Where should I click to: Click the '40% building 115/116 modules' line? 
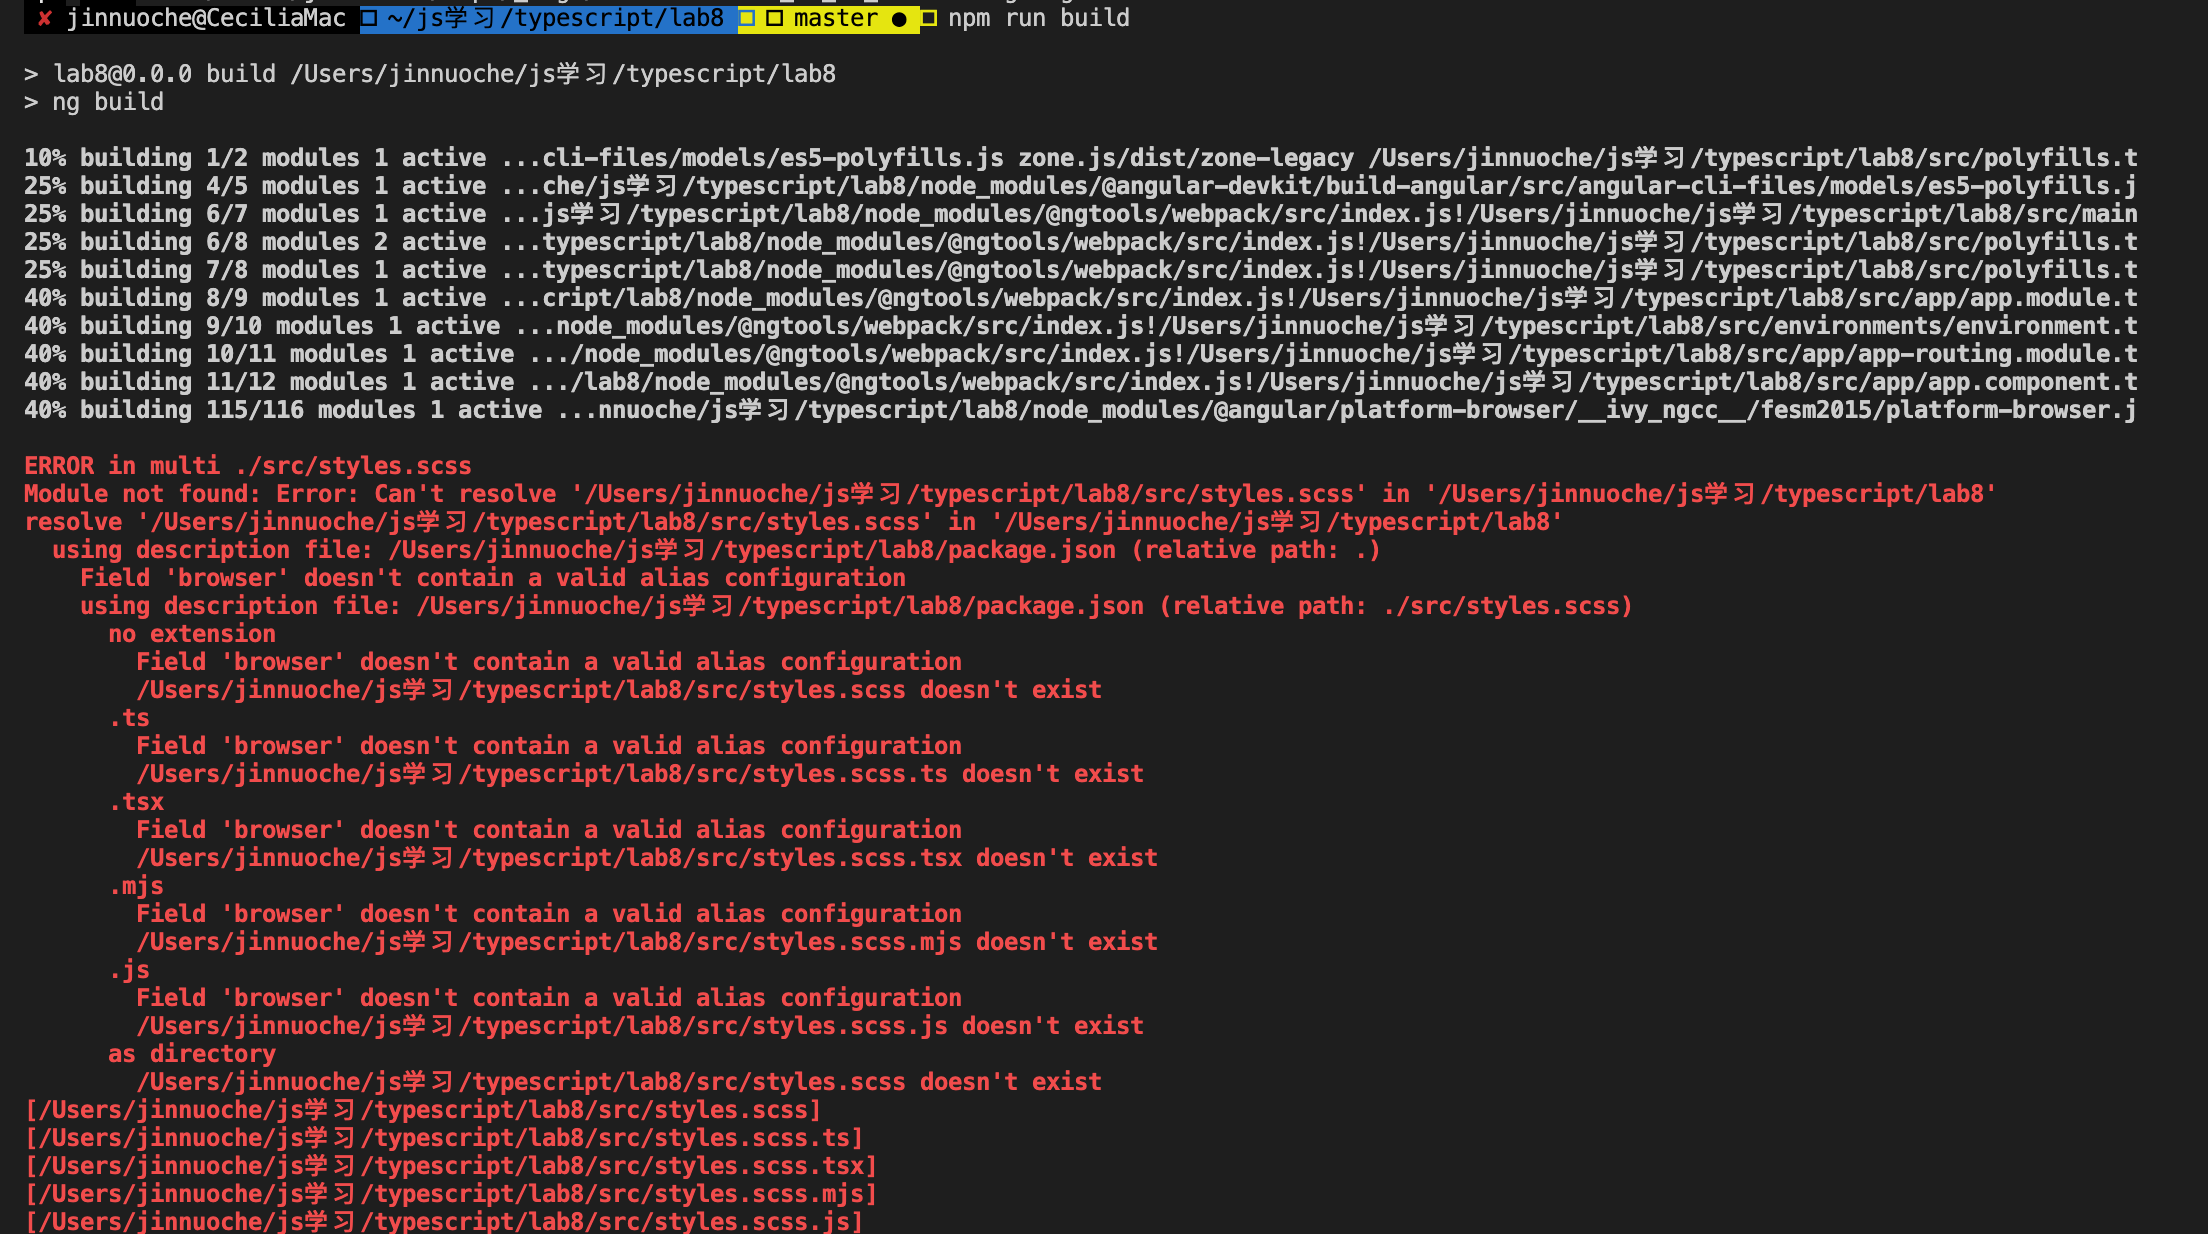pos(1081,410)
